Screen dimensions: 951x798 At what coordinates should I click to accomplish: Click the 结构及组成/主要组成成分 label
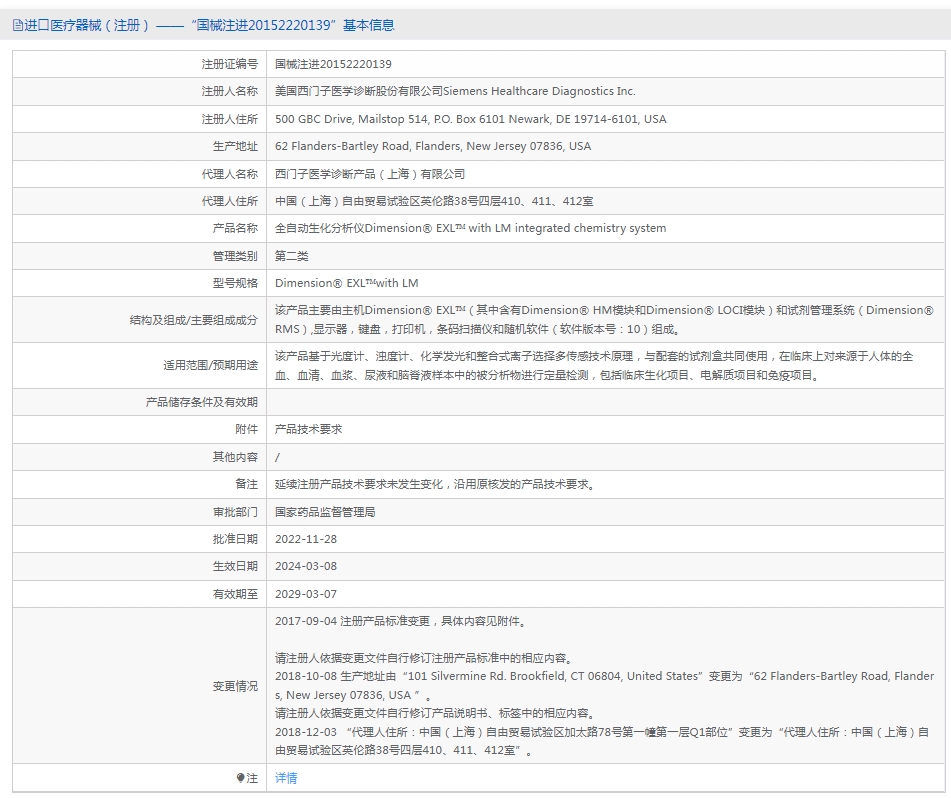pos(193,320)
